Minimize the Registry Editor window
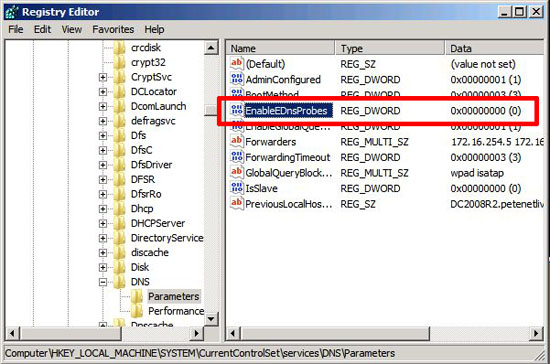 click(x=504, y=12)
